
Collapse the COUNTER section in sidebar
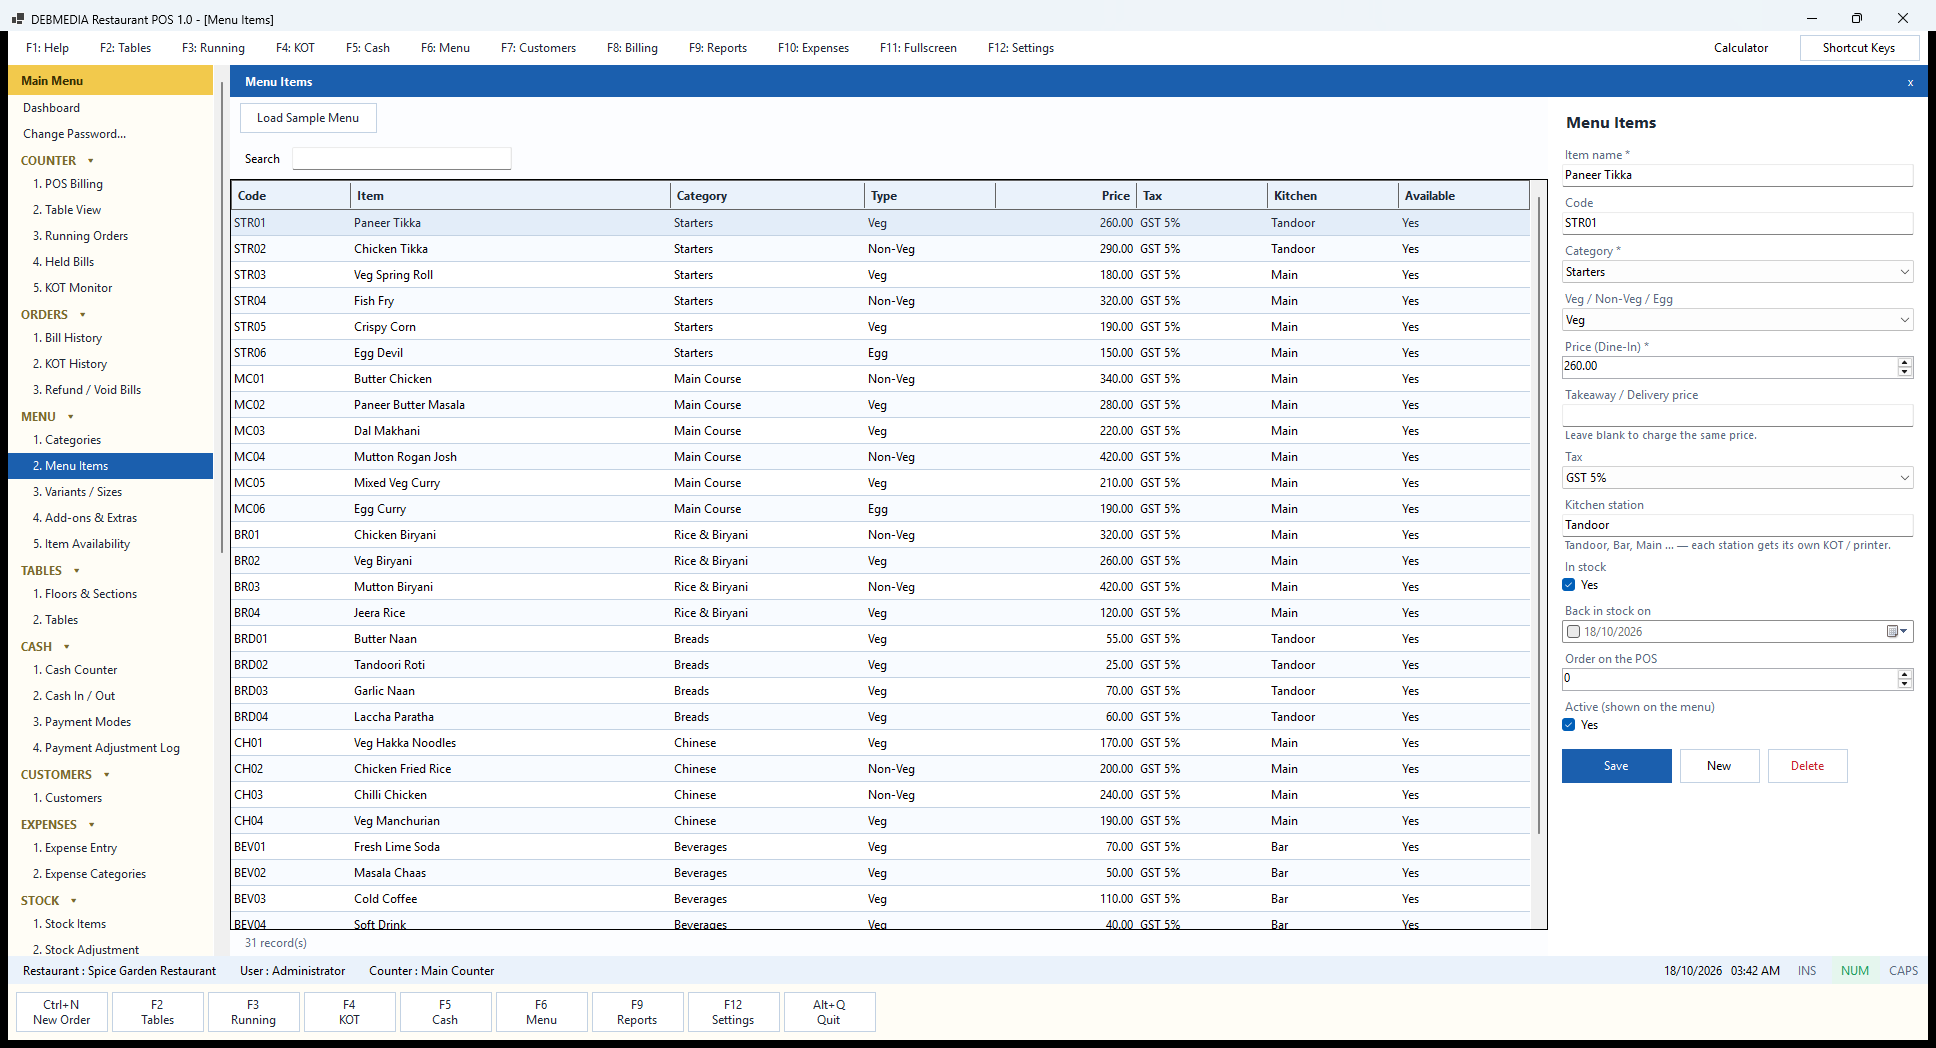[x=91, y=161]
